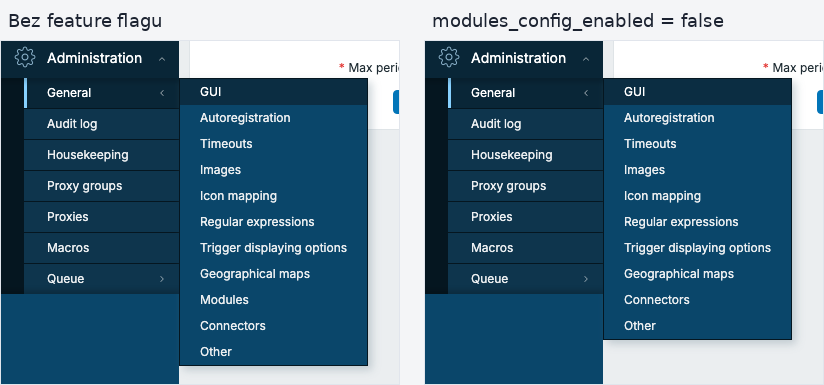Open Other in left screenshot submenu
Screen dimensions: 824x385
(273, 352)
